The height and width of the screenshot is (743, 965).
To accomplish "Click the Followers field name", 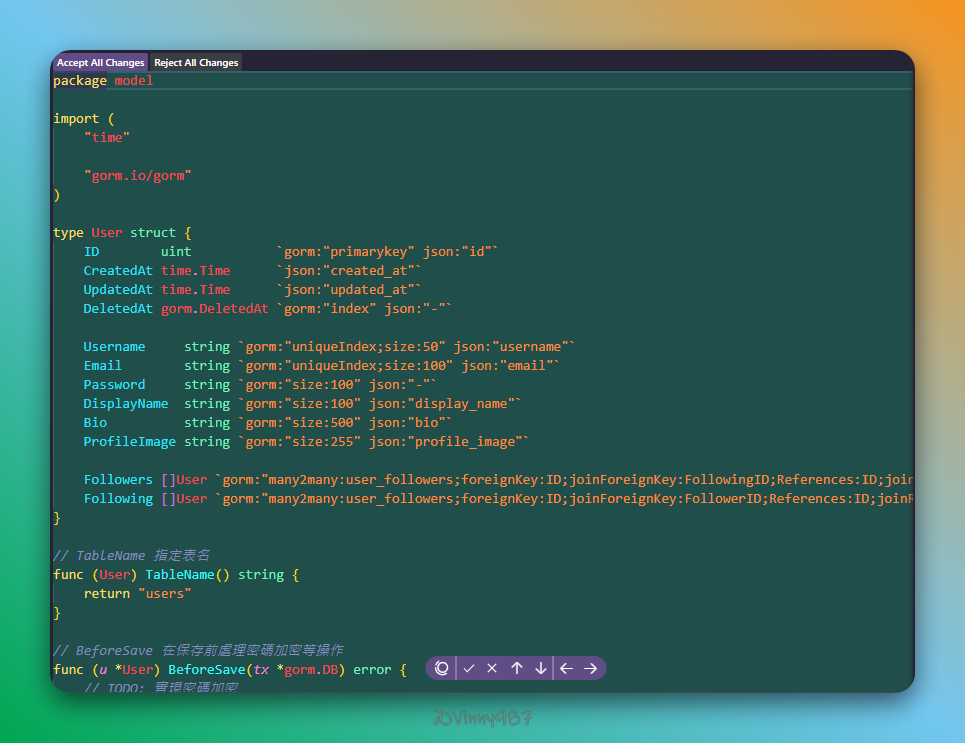I will [118, 479].
